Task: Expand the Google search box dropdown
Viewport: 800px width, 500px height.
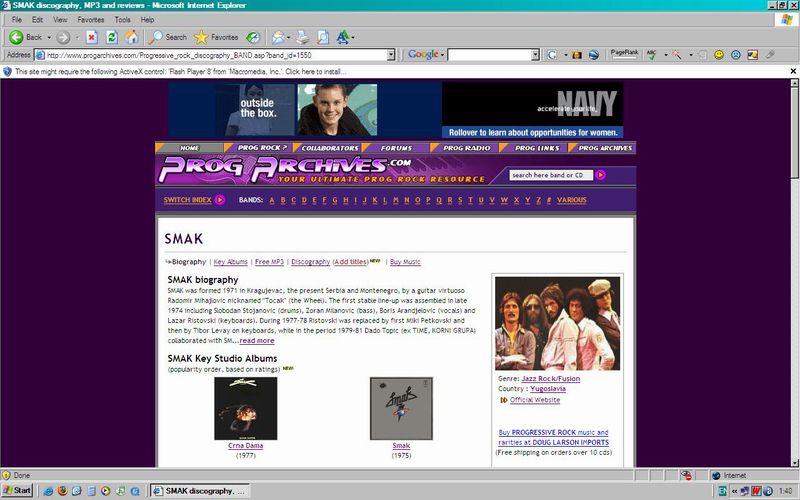Action: 535,55
